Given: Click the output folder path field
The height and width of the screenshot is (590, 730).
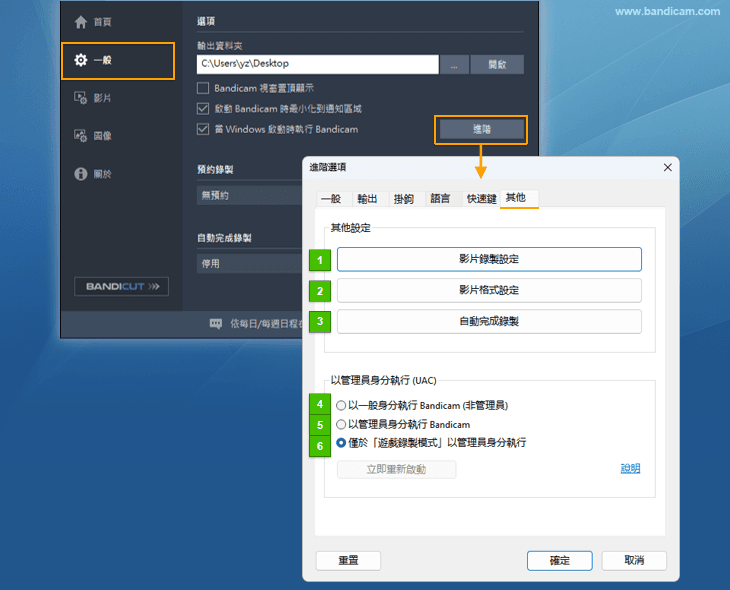Looking at the screenshot, I should pos(318,64).
